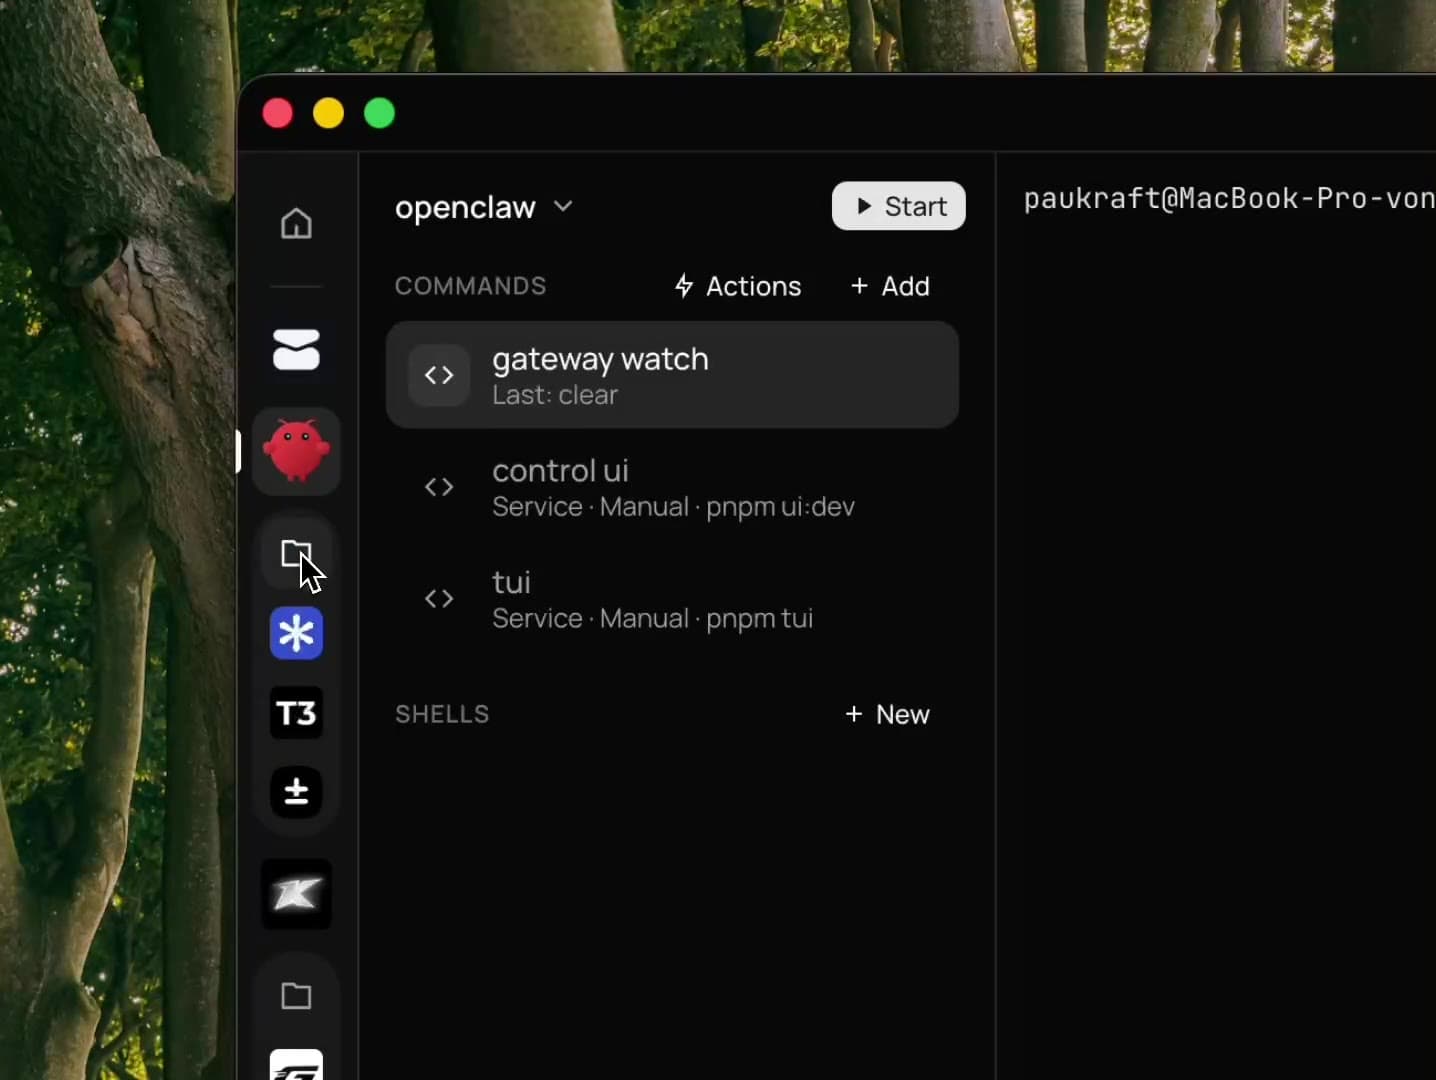The height and width of the screenshot is (1080, 1436).
Task: Open the blue asterisk project icon
Action: point(296,633)
